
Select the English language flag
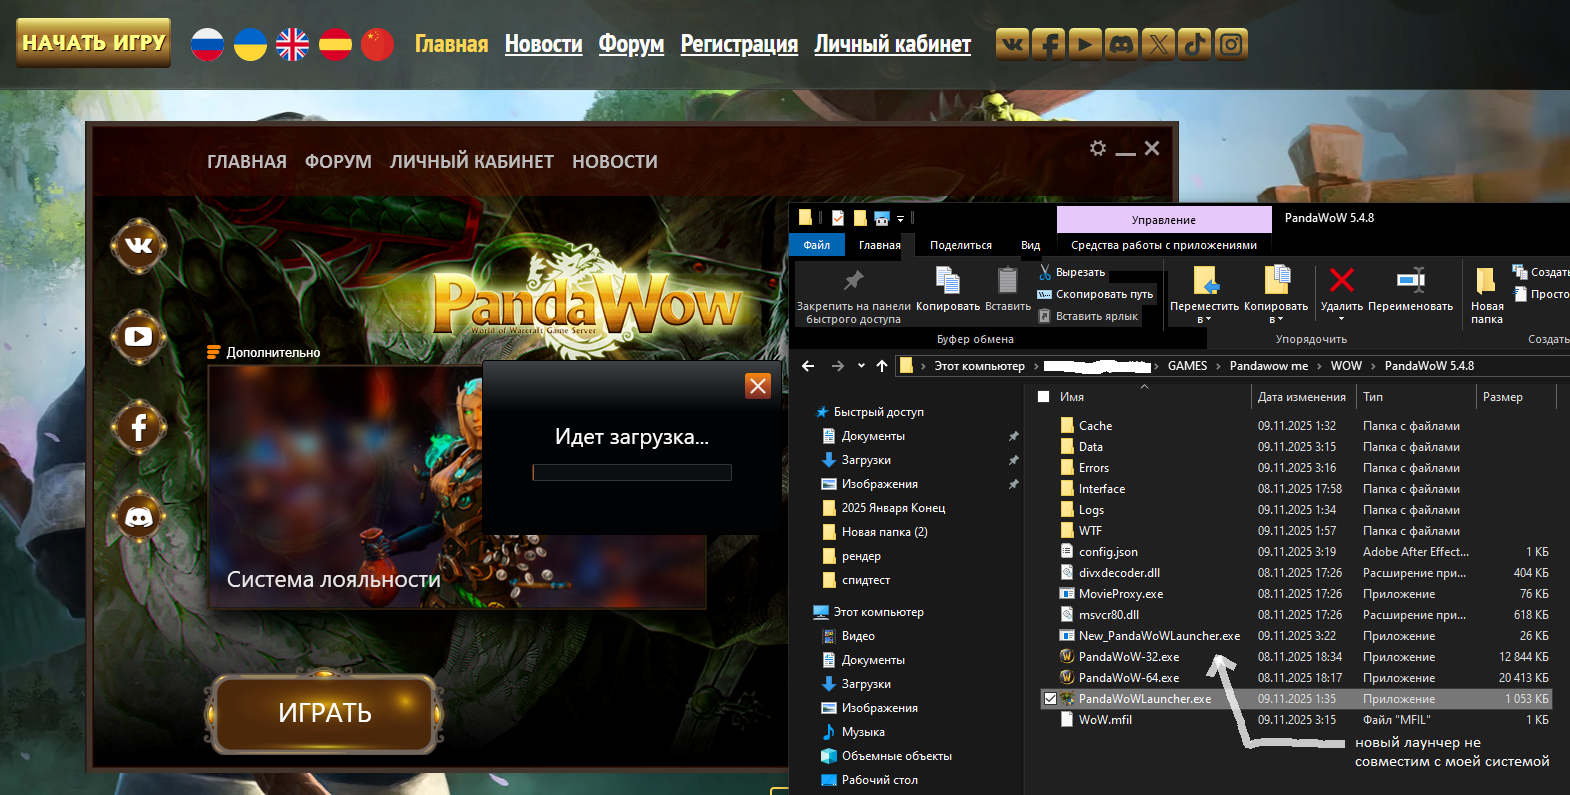(x=292, y=44)
